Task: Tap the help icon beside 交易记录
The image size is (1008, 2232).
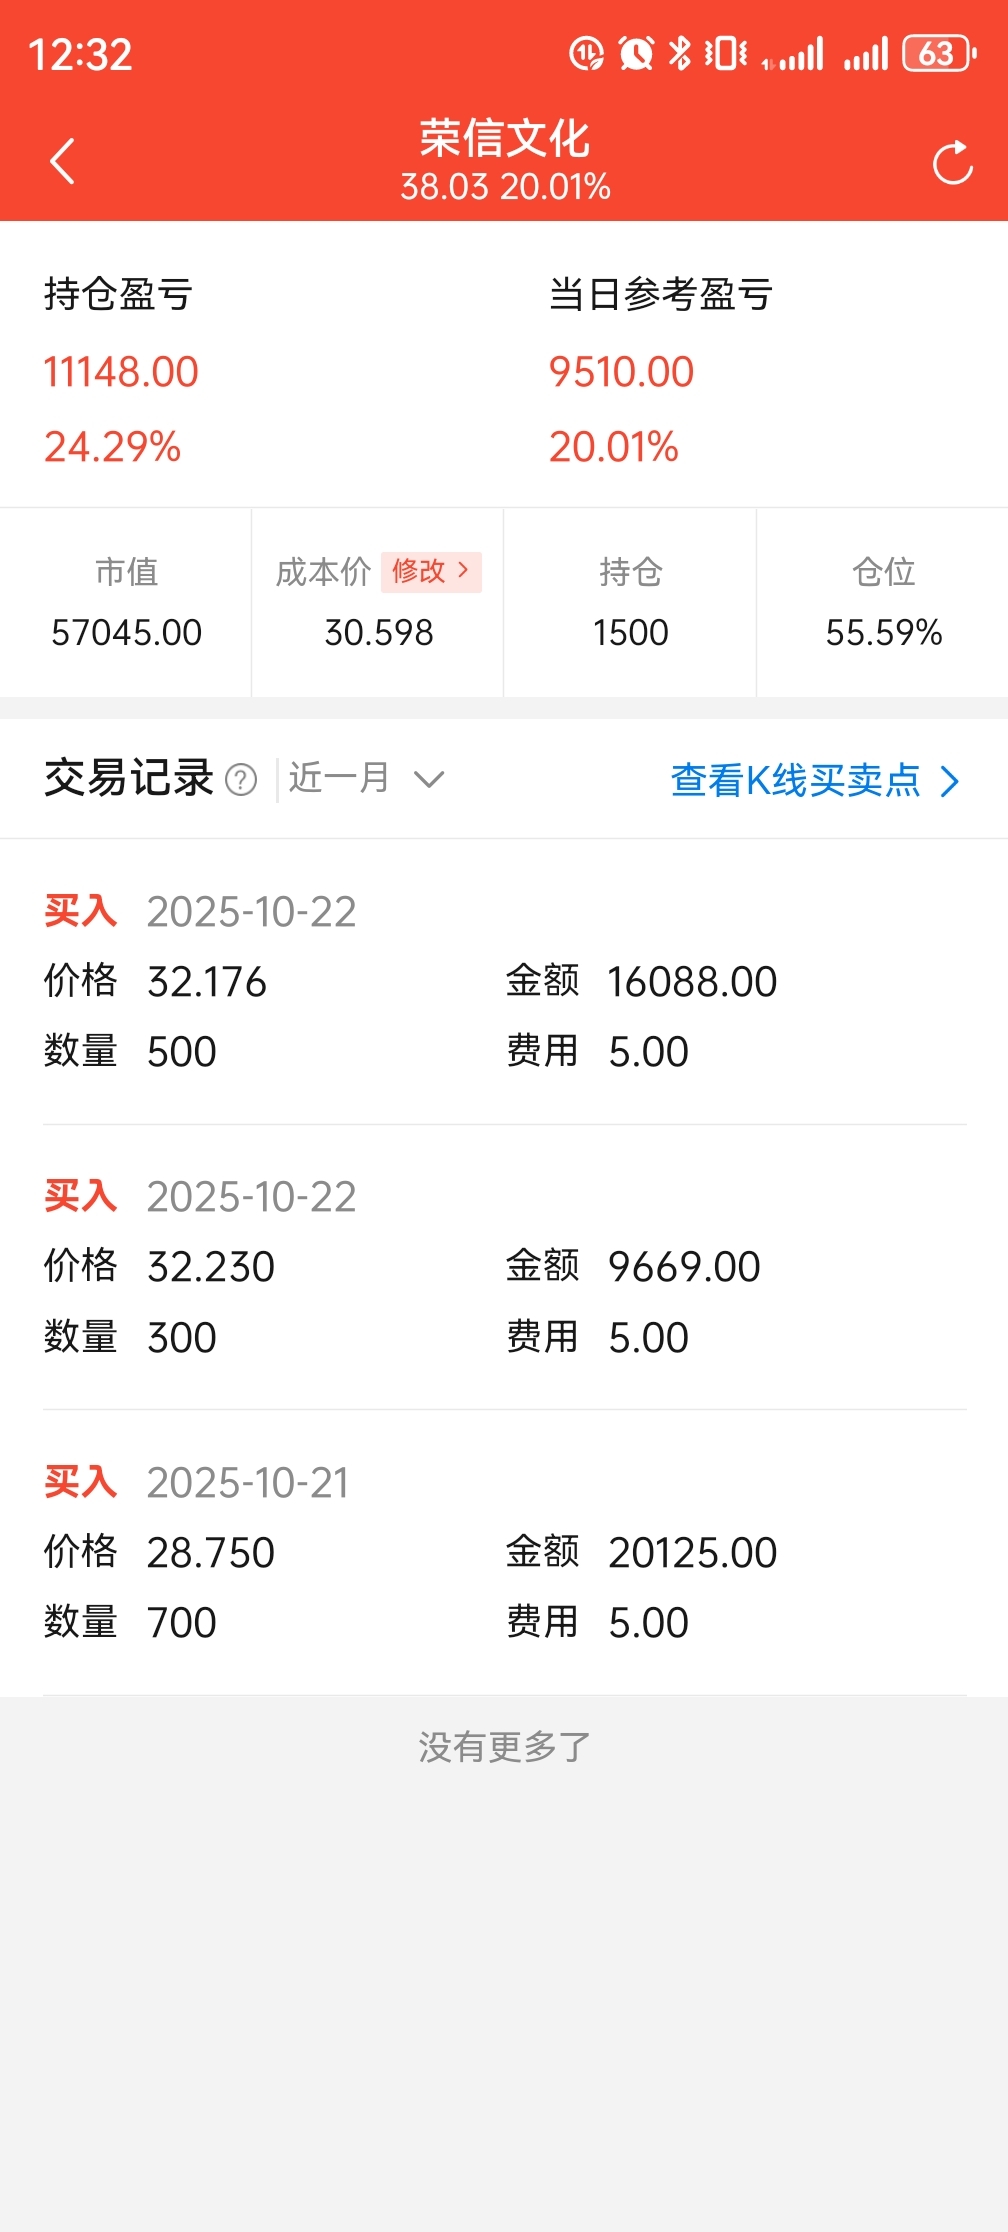Action: [241, 780]
